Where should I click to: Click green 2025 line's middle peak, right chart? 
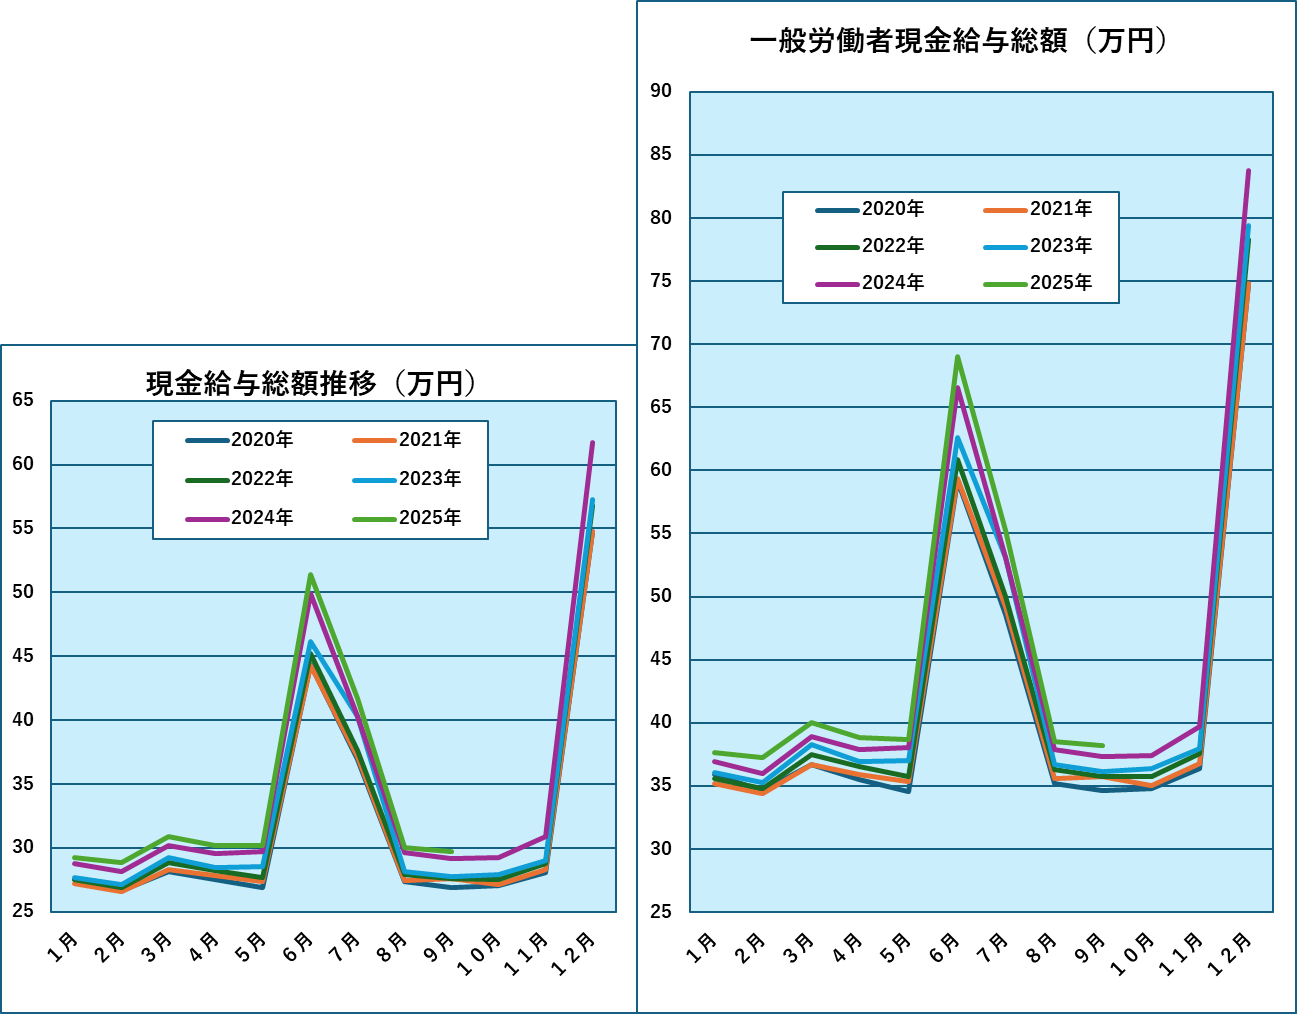tap(957, 356)
